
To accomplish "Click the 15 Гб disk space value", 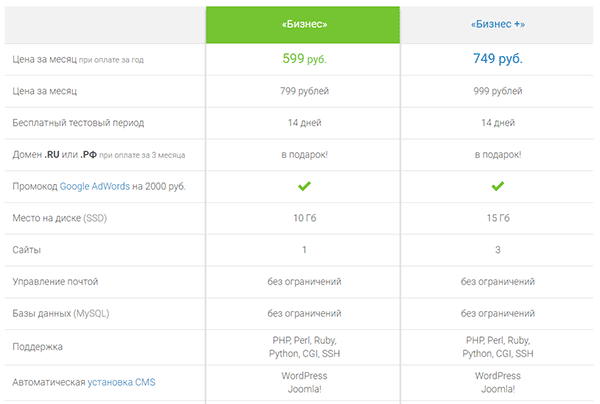I will coord(498,218).
